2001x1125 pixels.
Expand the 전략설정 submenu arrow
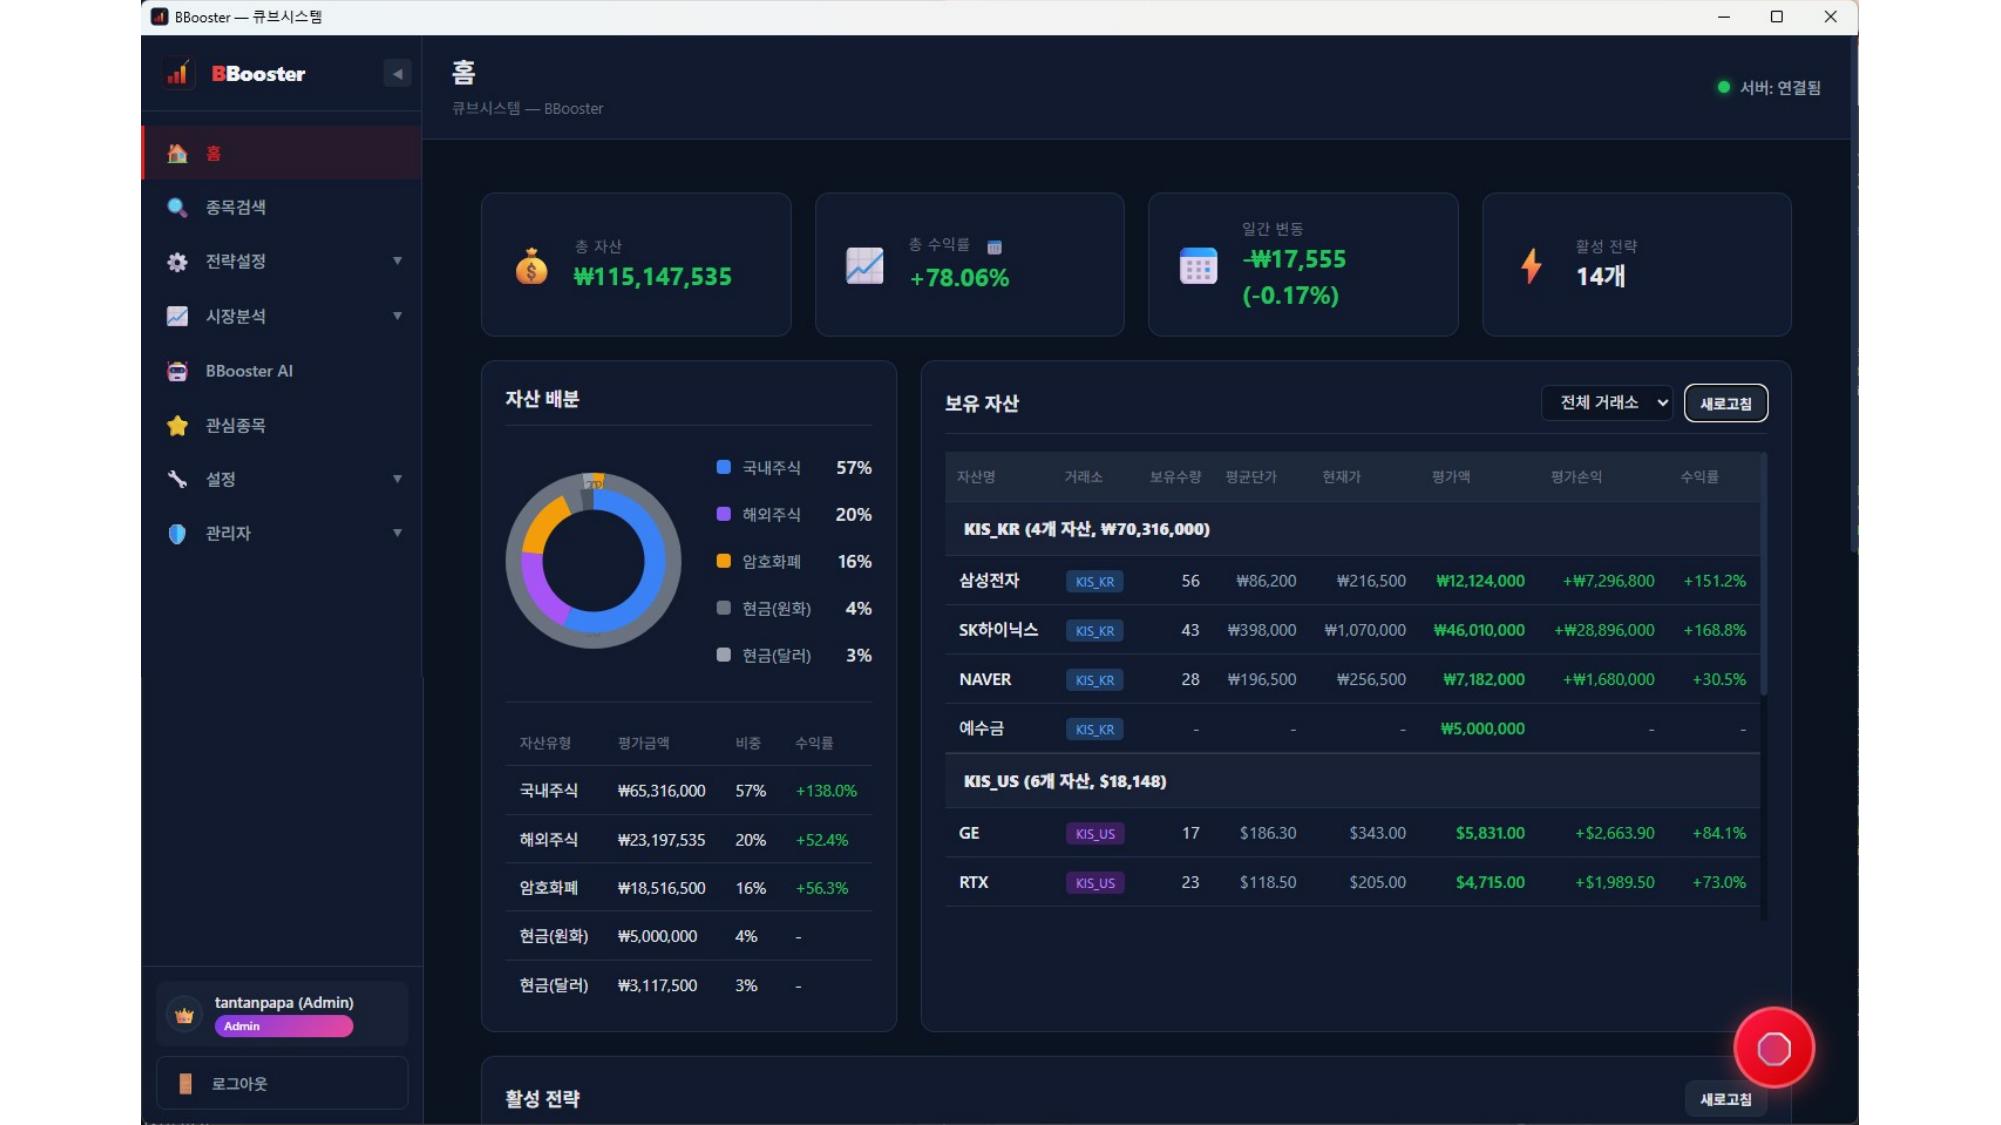[397, 261]
